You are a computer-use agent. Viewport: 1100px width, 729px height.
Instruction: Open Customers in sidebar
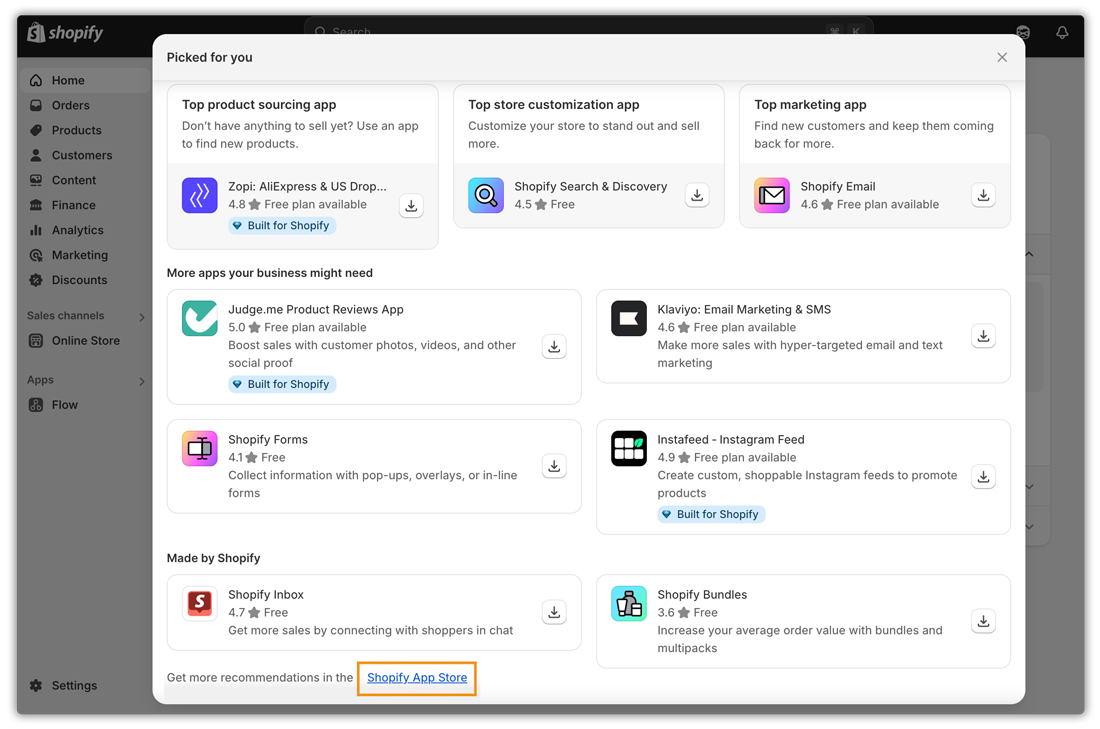[x=84, y=155]
